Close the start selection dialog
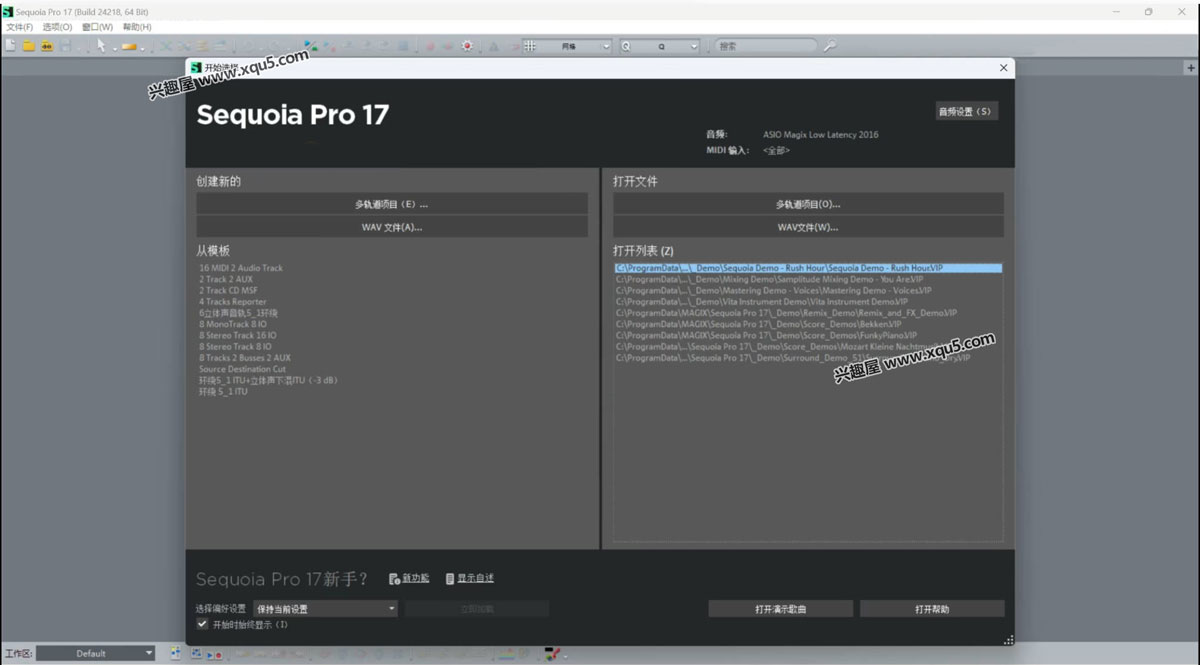 pos(1003,67)
